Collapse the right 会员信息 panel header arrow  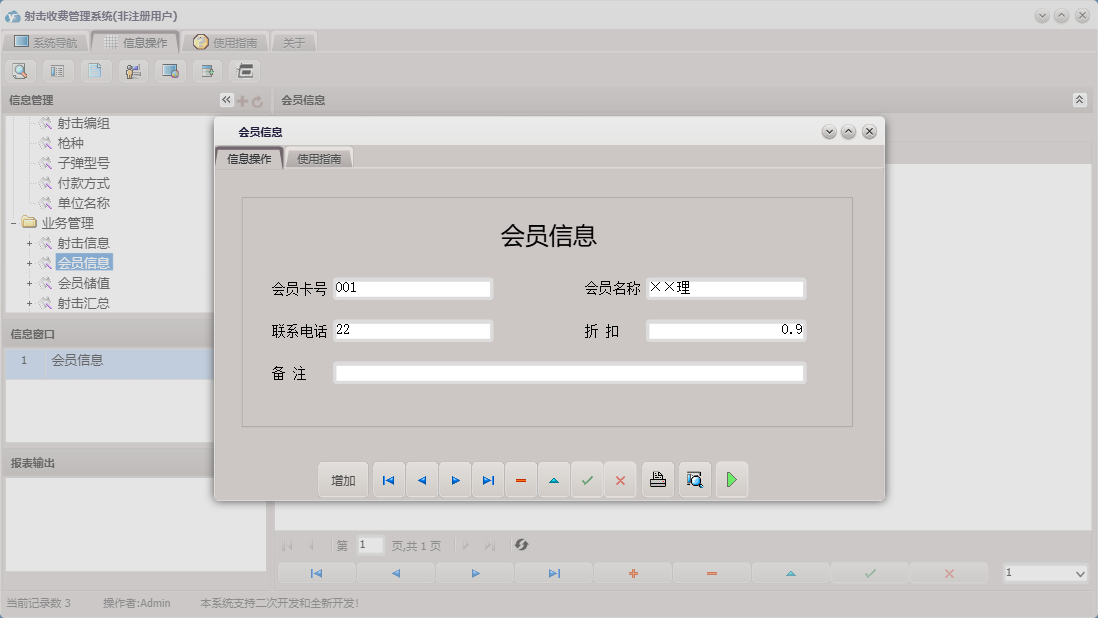[1078, 100]
